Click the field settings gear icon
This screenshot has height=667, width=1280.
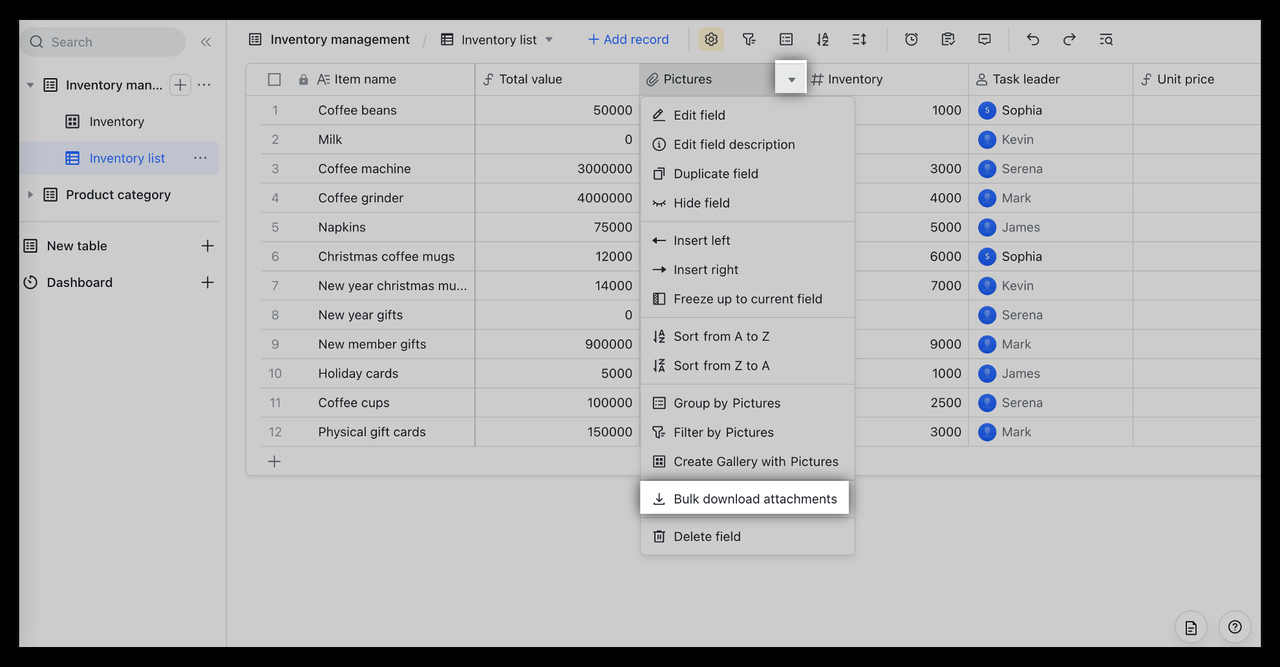click(x=711, y=40)
